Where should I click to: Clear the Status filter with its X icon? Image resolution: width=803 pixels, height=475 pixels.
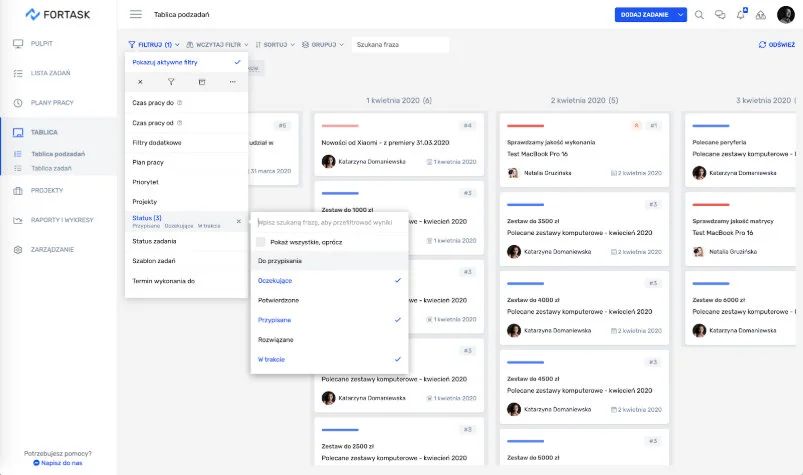point(238,220)
